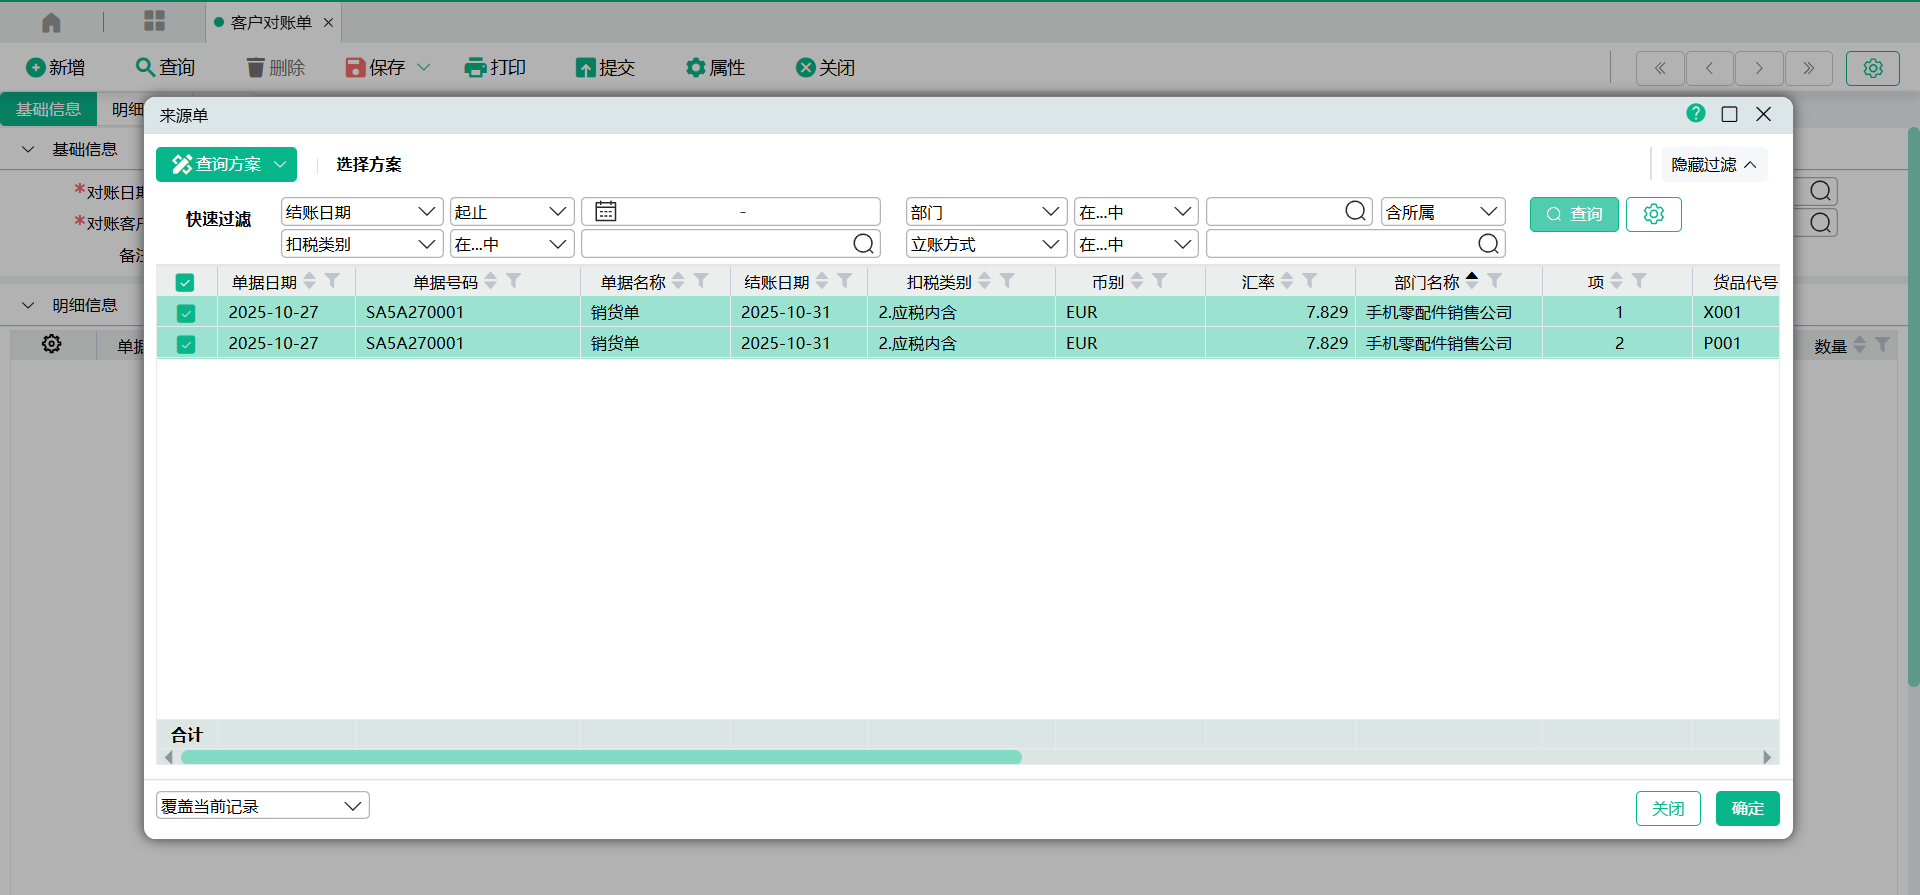The width and height of the screenshot is (1920, 895).
Task: Click the calendar icon in date range
Action: click(x=606, y=212)
